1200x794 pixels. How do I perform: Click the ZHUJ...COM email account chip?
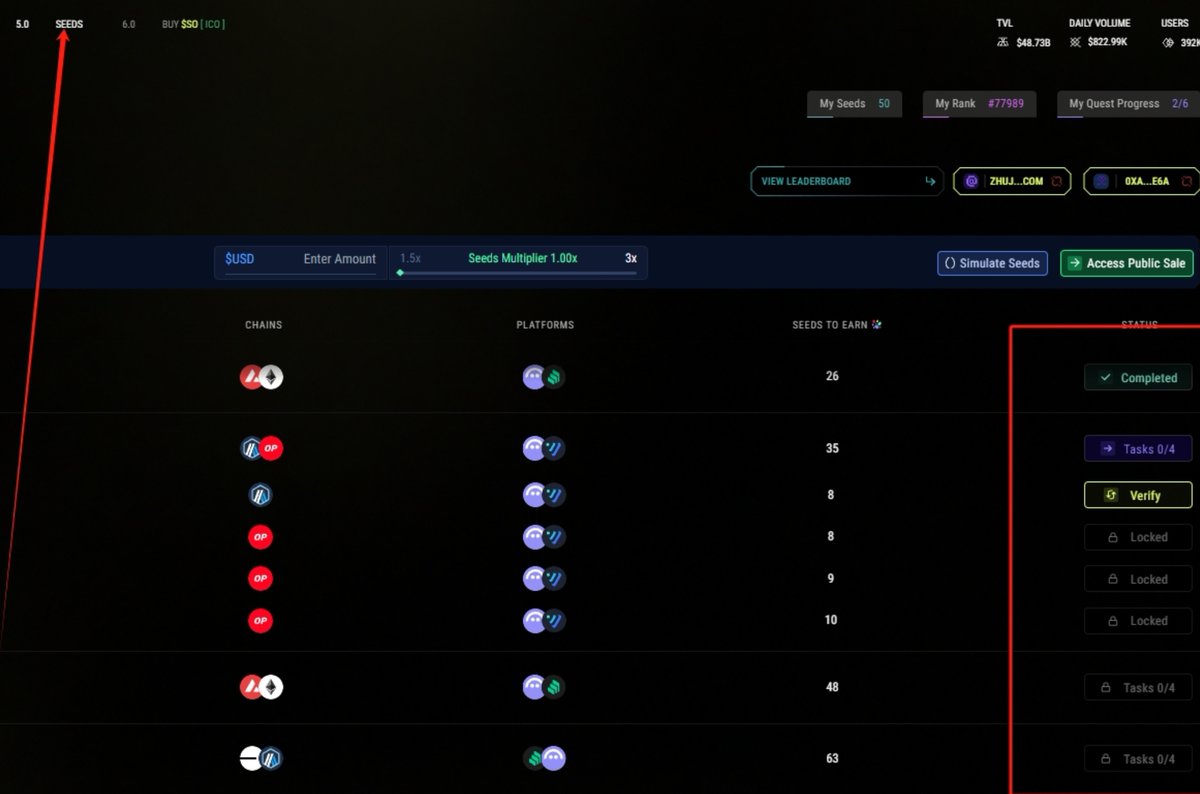pyautogui.click(x=1012, y=181)
